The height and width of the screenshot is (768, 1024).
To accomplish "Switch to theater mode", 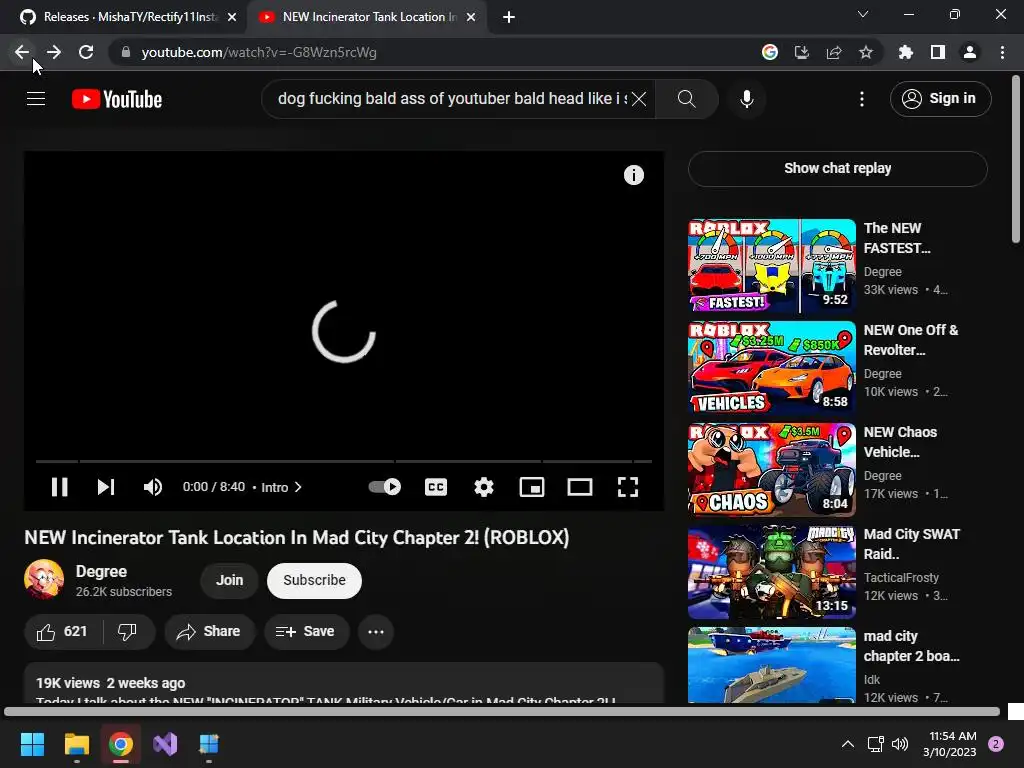I will click(579, 487).
